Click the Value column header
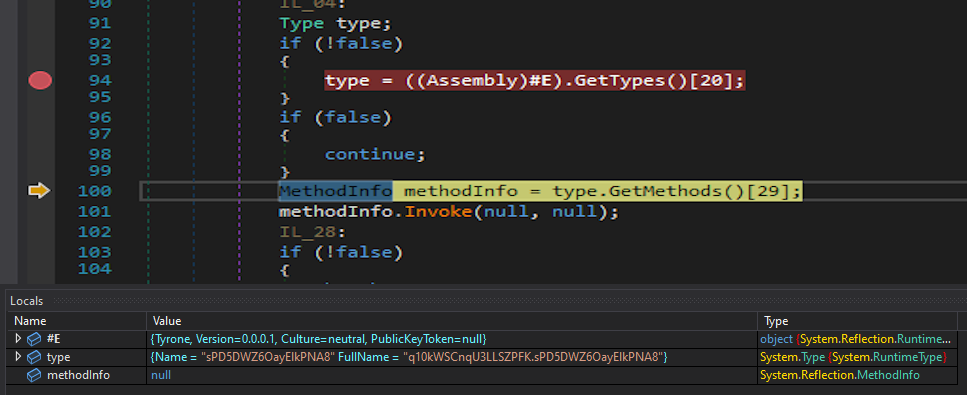Screen dimensions: 967x395 167,321
